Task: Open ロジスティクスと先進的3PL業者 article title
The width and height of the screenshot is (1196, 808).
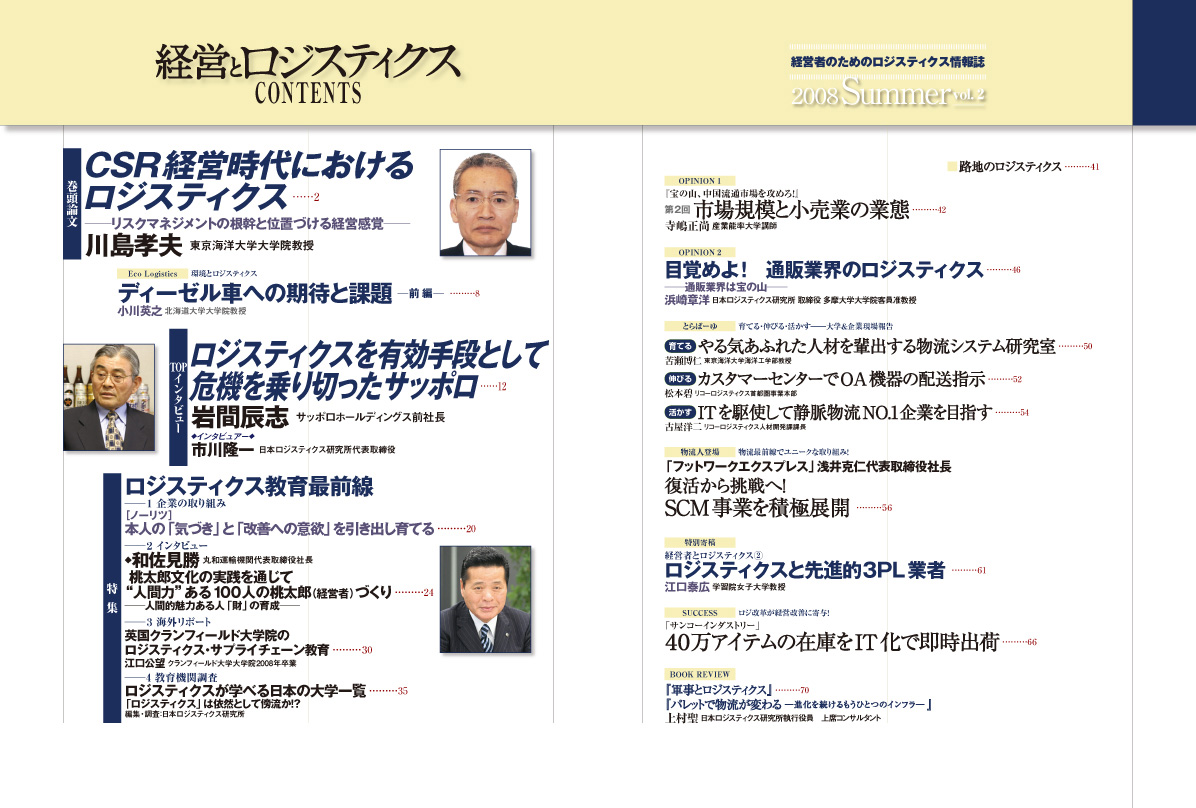Action: tap(805, 570)
